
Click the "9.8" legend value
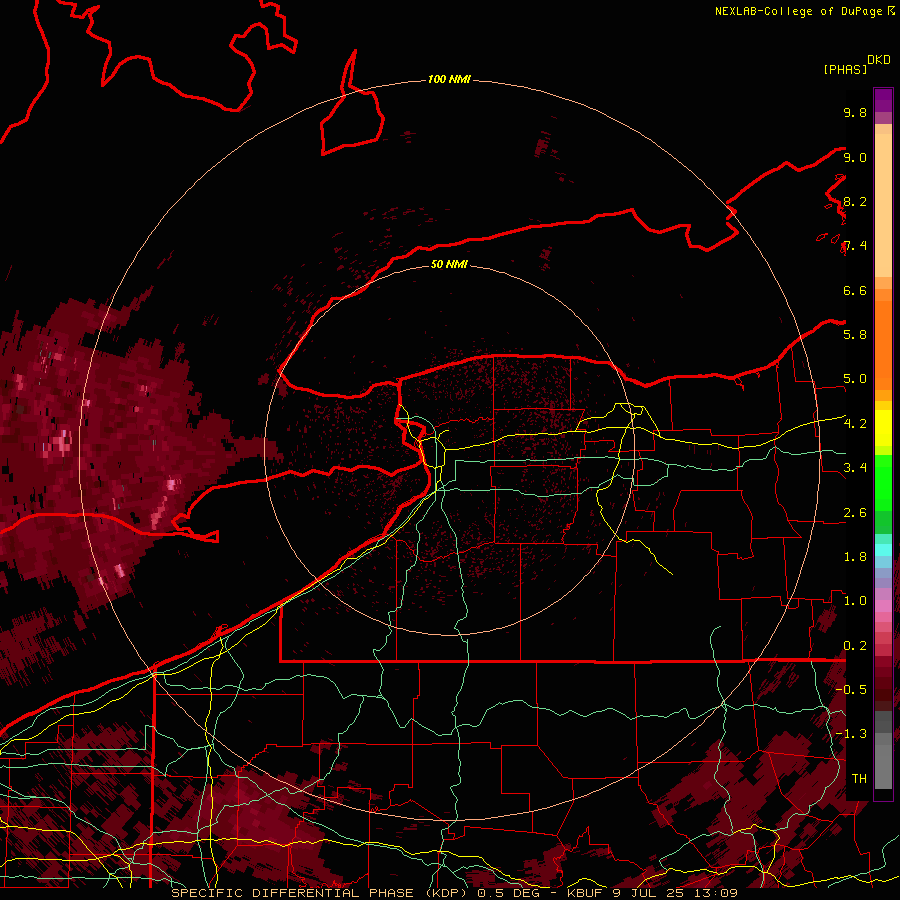pos(855,112)
